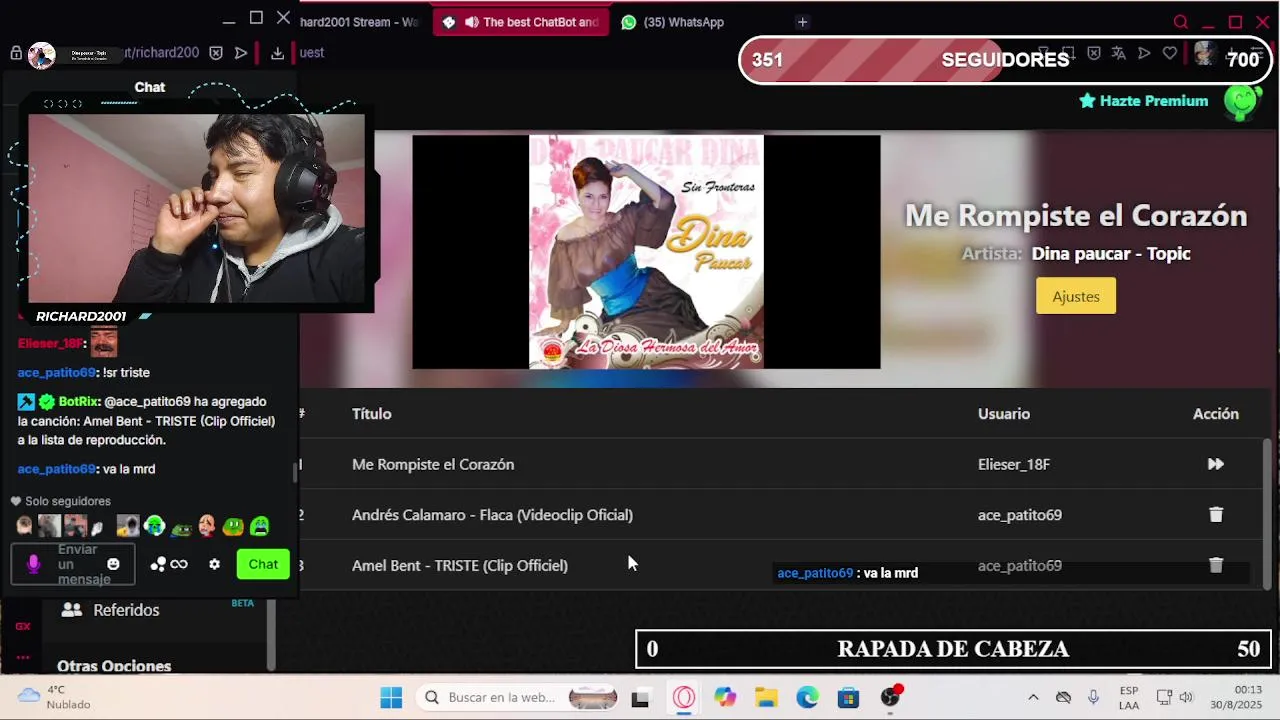
Task: Click the taskbar volume speaker icon
Action: tap(1186, 697)
